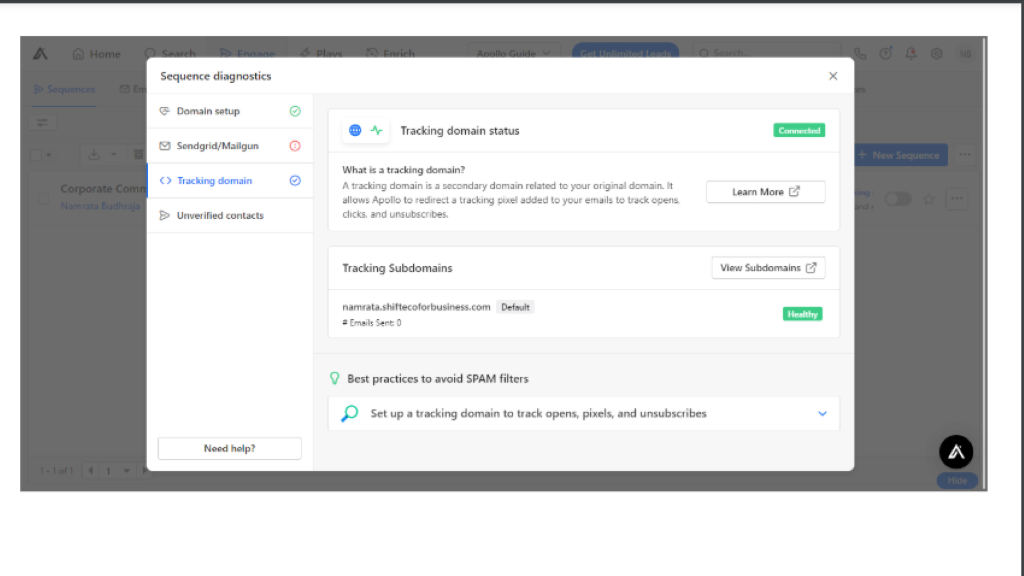Click the filter icon in the background page
The height and width of the screenshot is (576, 1024).
coord(42,122)
